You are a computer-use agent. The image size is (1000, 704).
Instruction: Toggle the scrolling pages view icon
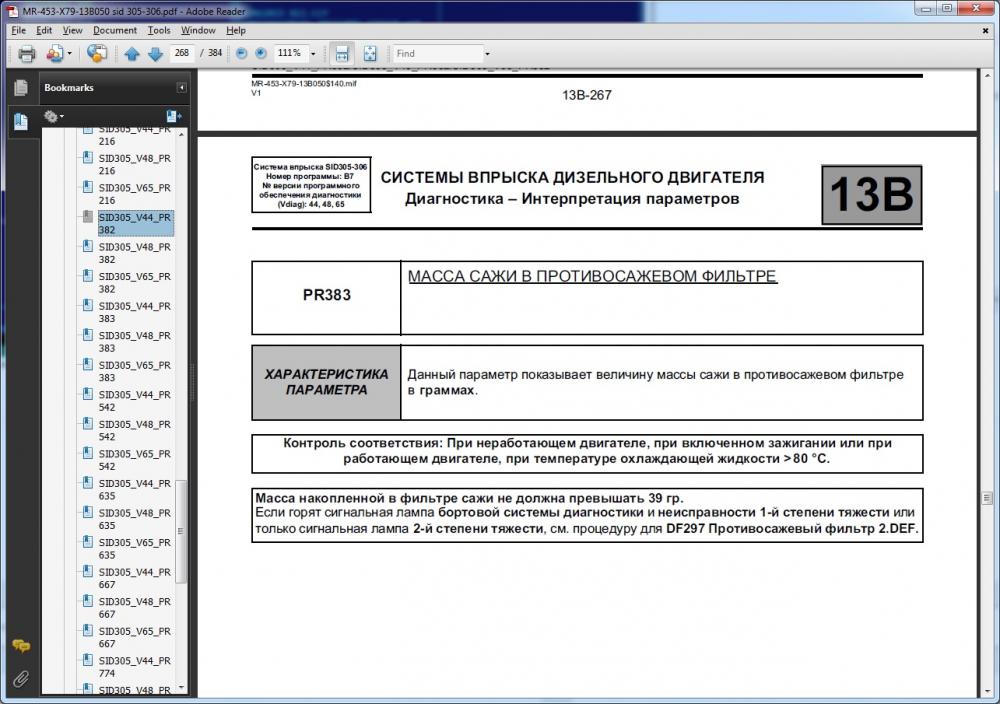342,54
